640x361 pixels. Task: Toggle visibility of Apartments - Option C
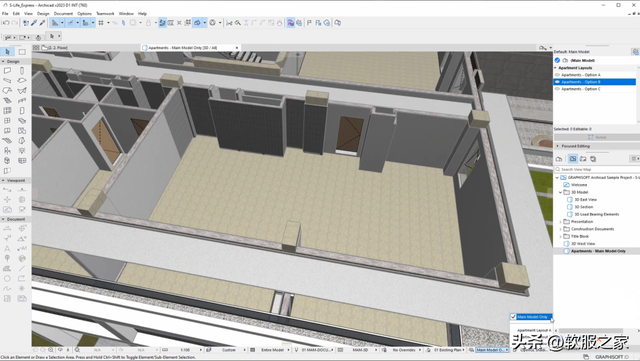coord(557,89)
